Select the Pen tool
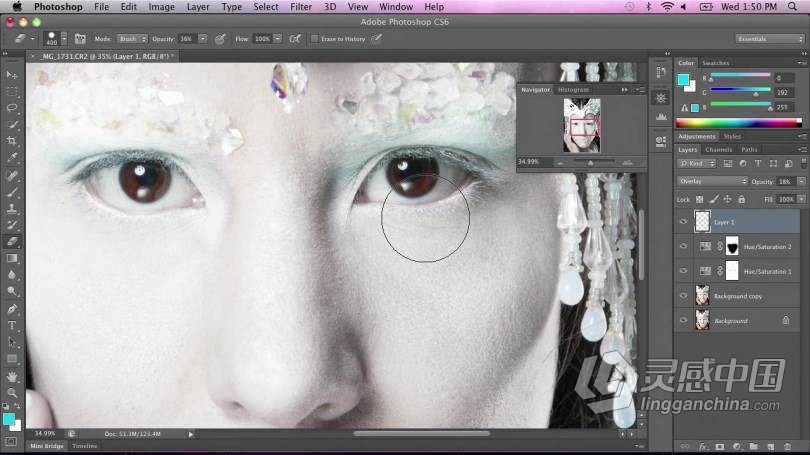 click(12, 309)
